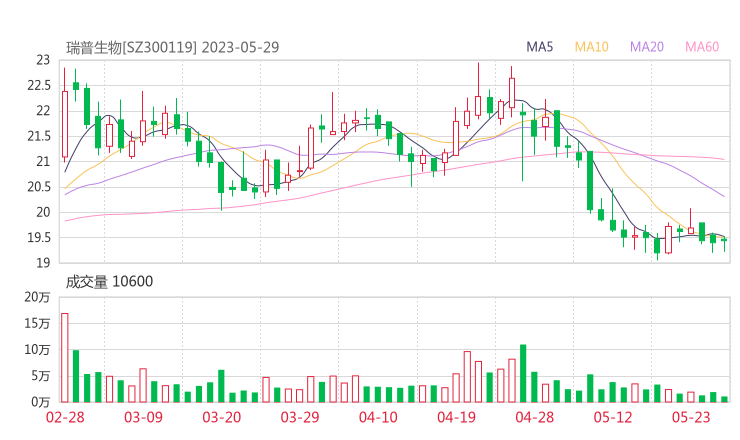Click the 23 price axis label

[x=43, y=60]
